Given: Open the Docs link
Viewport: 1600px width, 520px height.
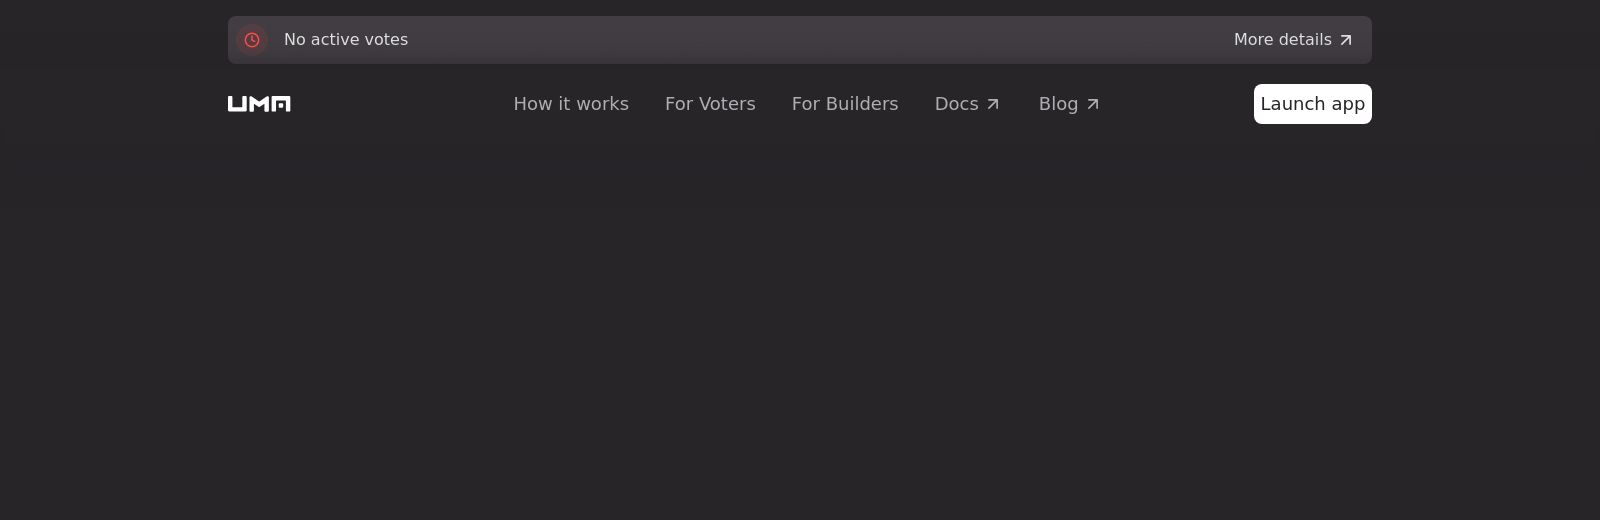Looking at the screenshot, I should coord(956,104).
